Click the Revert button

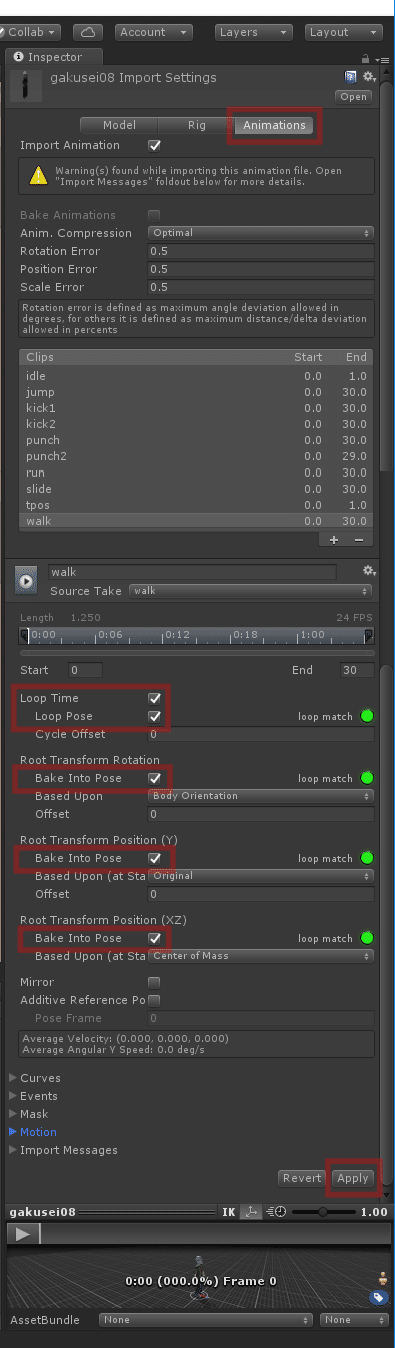click(301, 1178)
